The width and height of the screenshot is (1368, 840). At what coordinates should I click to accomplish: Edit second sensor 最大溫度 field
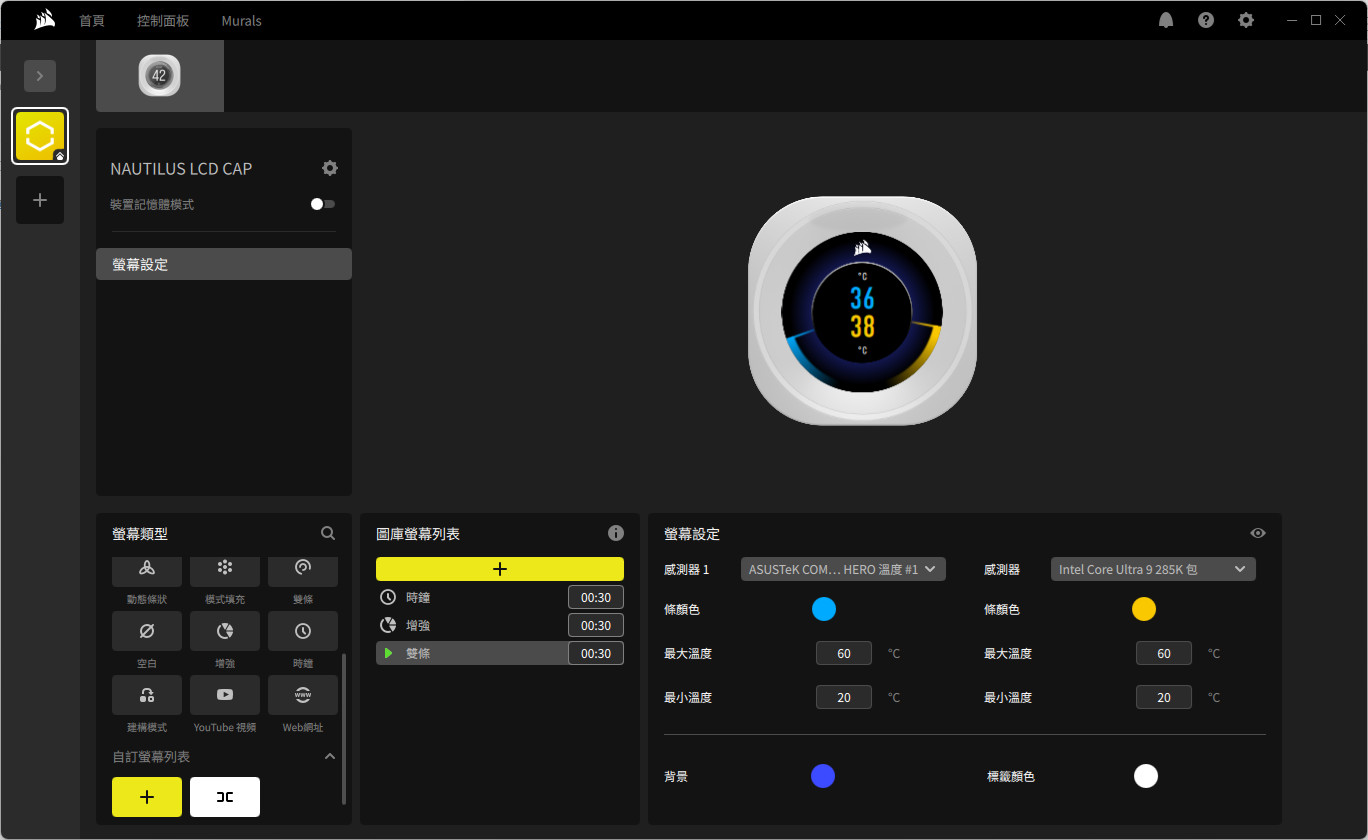(1164, 653)
